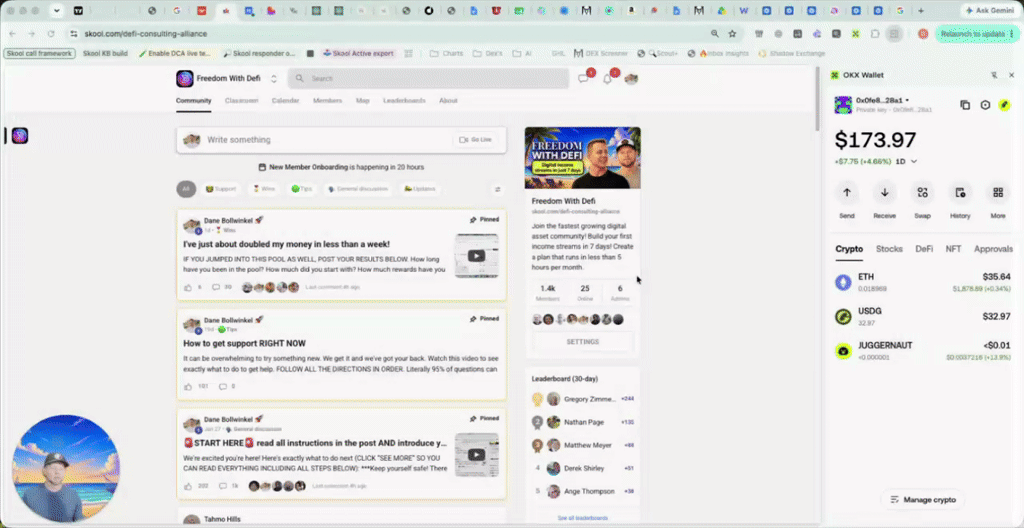Open the Skool KB build bookmark

click(105, 54)
